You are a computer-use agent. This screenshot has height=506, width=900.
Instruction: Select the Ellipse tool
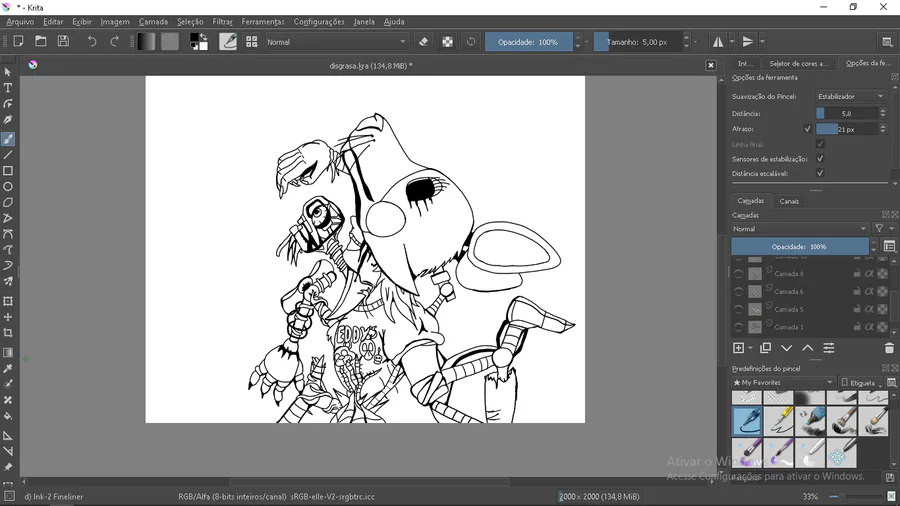[x=8, y=187]
